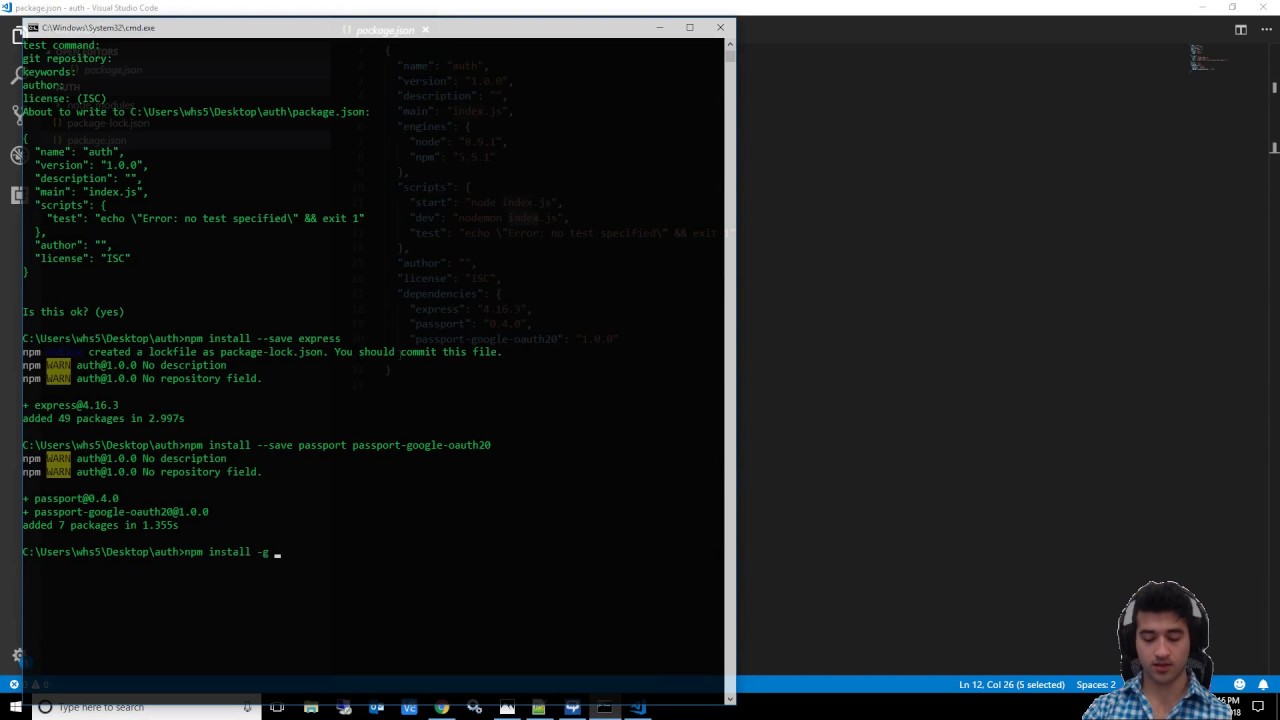Minimize the cmd.exe window

tap(659, 28)
